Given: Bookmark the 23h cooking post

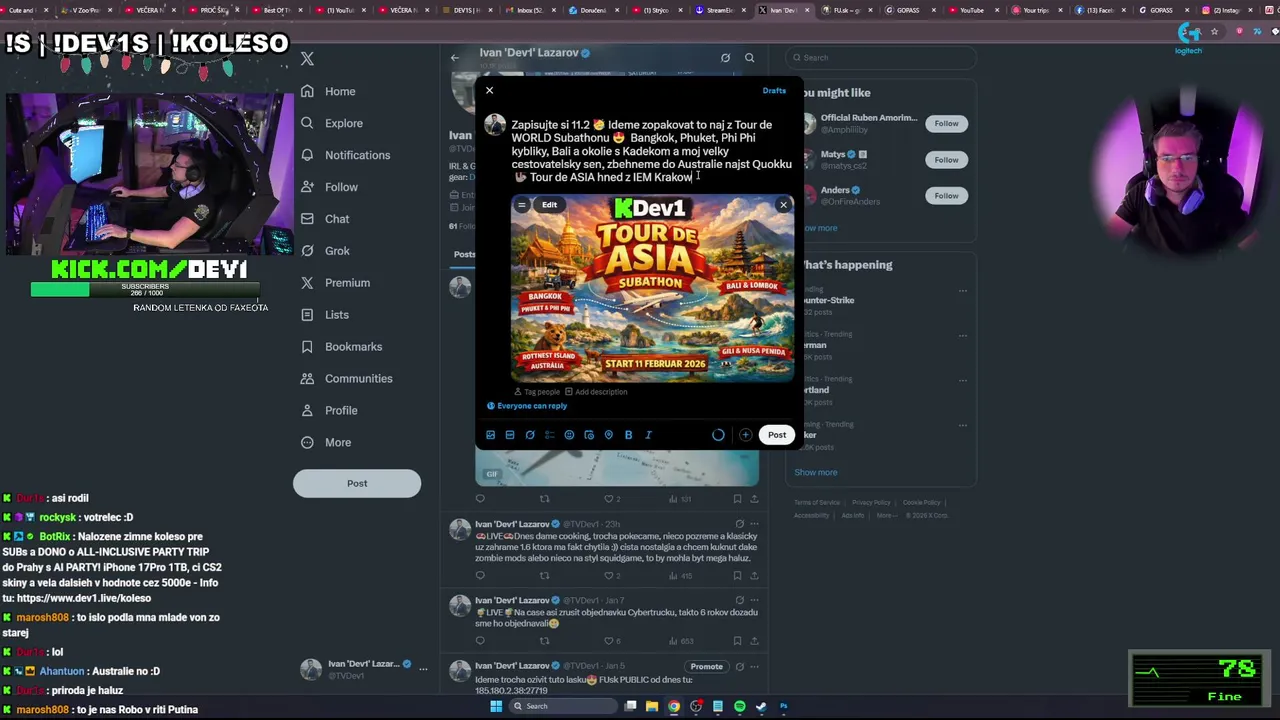Looking at the screenshot, I should tap(737, 576).
